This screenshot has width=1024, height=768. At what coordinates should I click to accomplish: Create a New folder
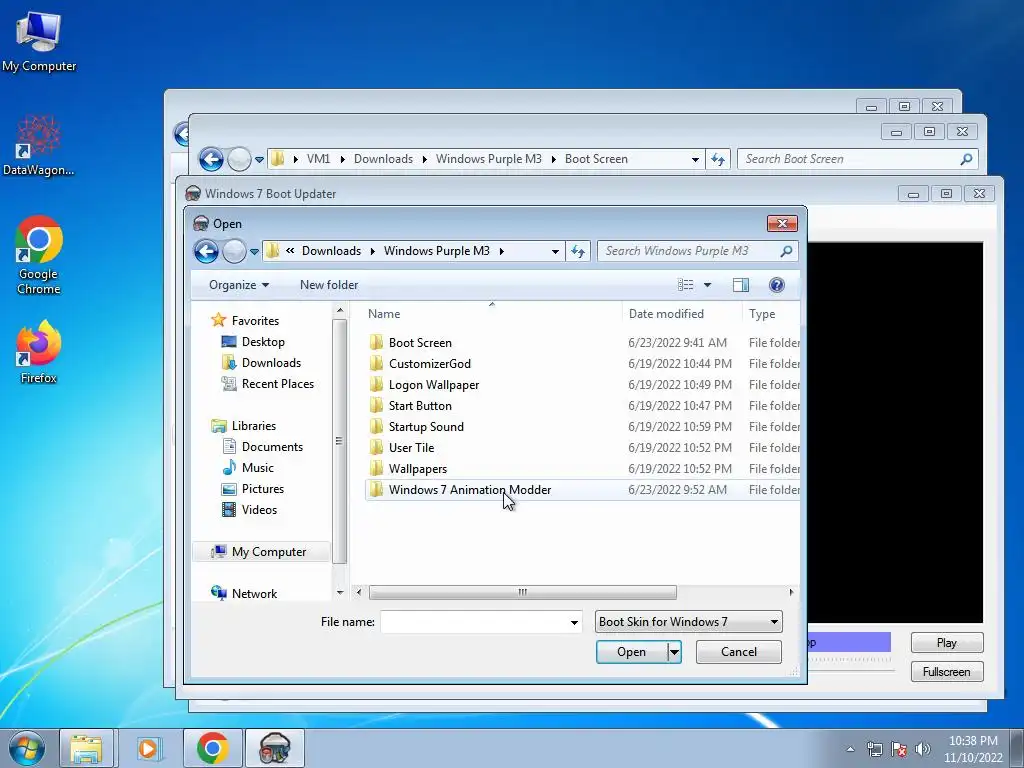tap(328, 285)
